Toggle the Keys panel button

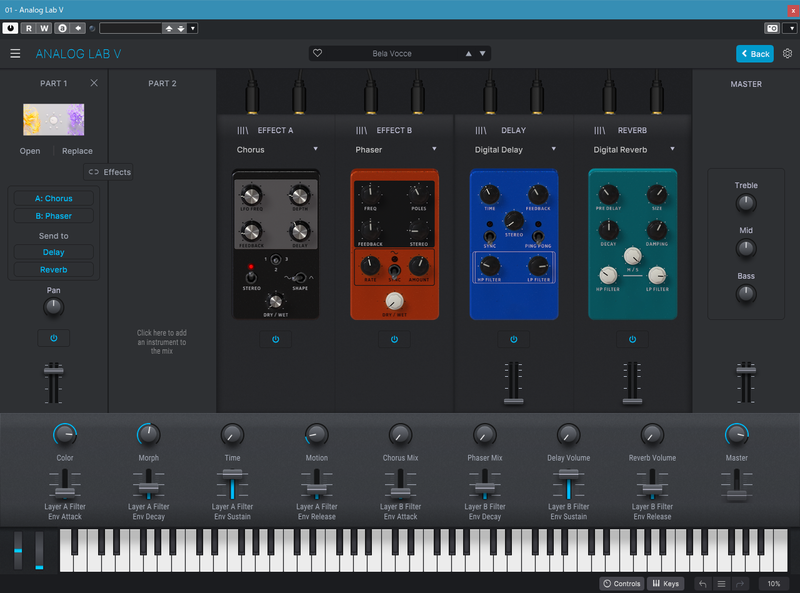coord(665,583)
